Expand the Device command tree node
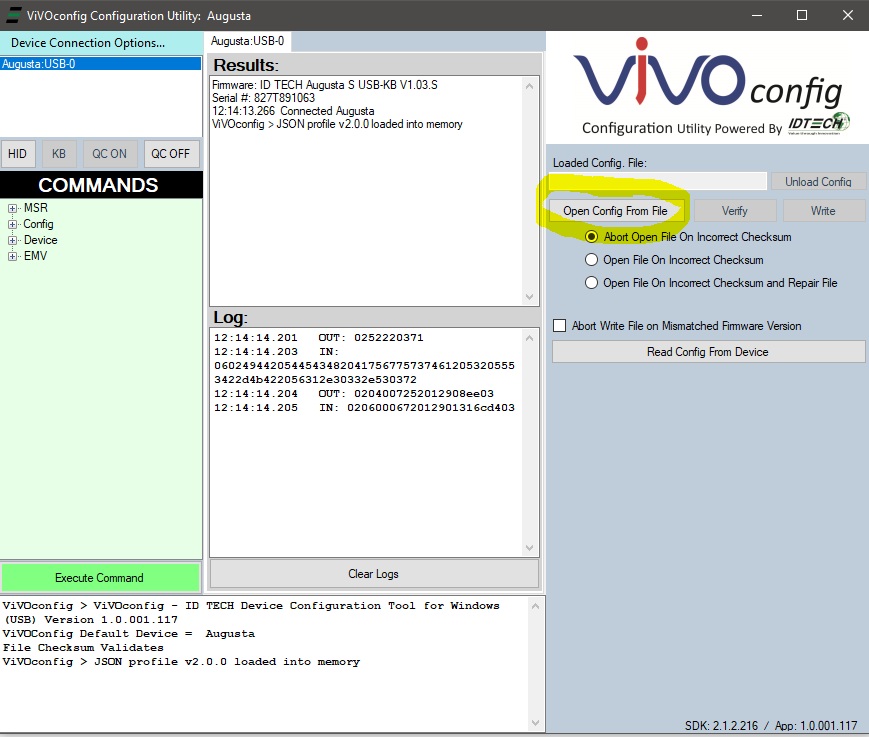The height and width of the screenshot is (737, 869). pyautogui.click(x=12, y=240)
